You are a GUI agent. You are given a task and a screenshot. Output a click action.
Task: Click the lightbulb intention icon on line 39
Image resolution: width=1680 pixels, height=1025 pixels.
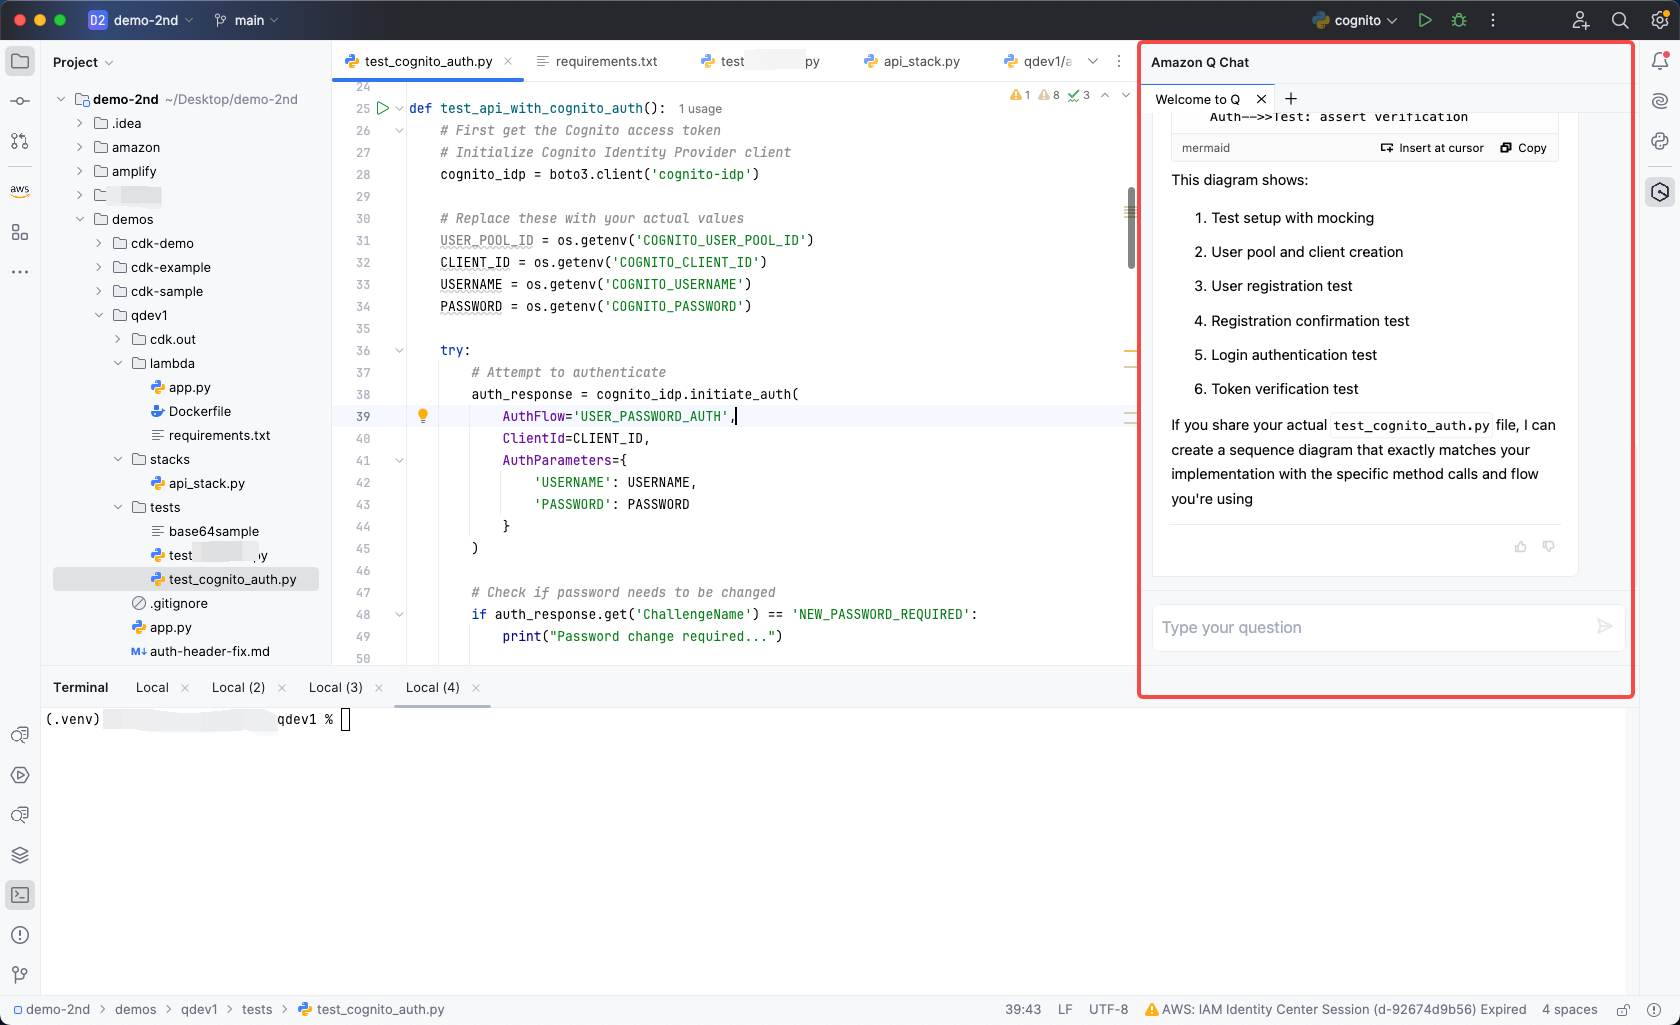423,416
